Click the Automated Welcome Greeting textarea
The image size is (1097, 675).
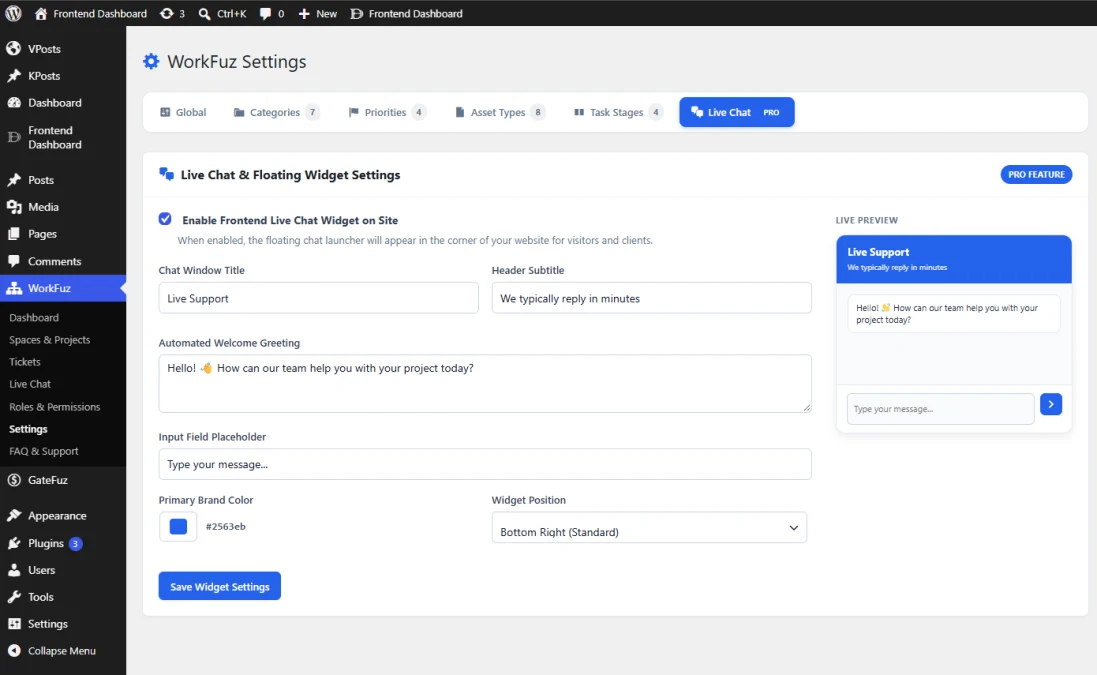click(485, 383)
